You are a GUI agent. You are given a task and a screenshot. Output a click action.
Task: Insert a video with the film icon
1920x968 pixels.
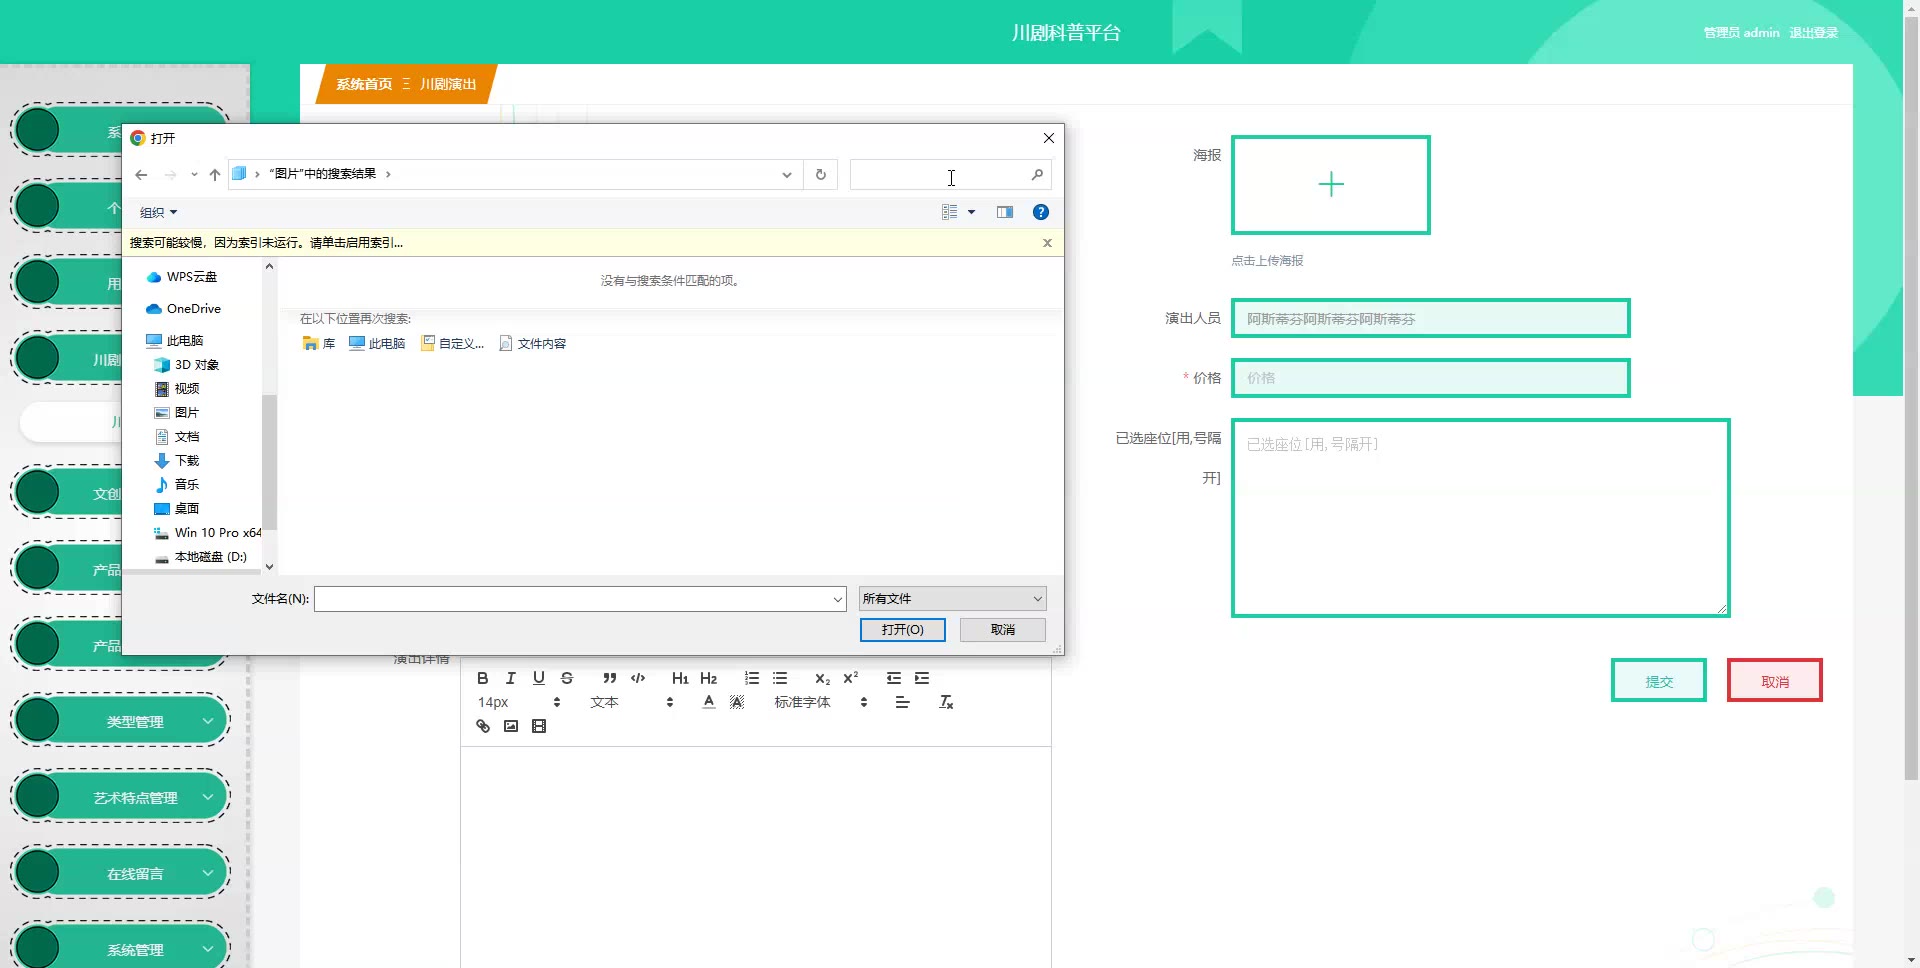point(539,726)
